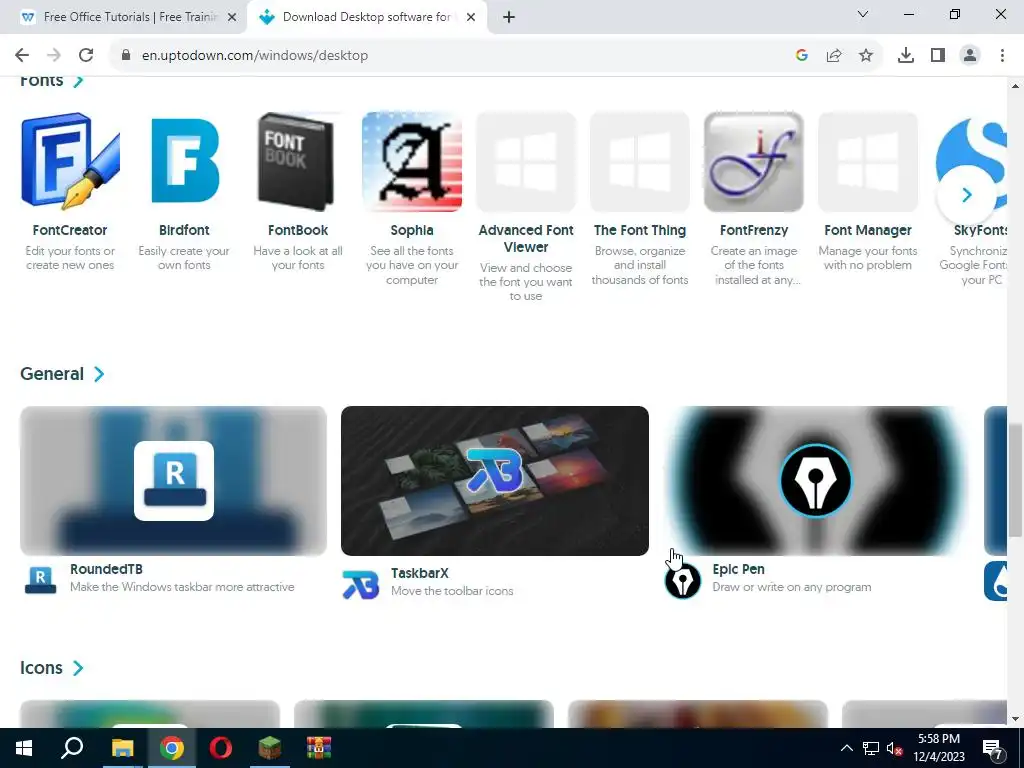Viewport: 1024px width, 768px height.
Task: Open the RoundedTB title link
Action: (106, 569)
